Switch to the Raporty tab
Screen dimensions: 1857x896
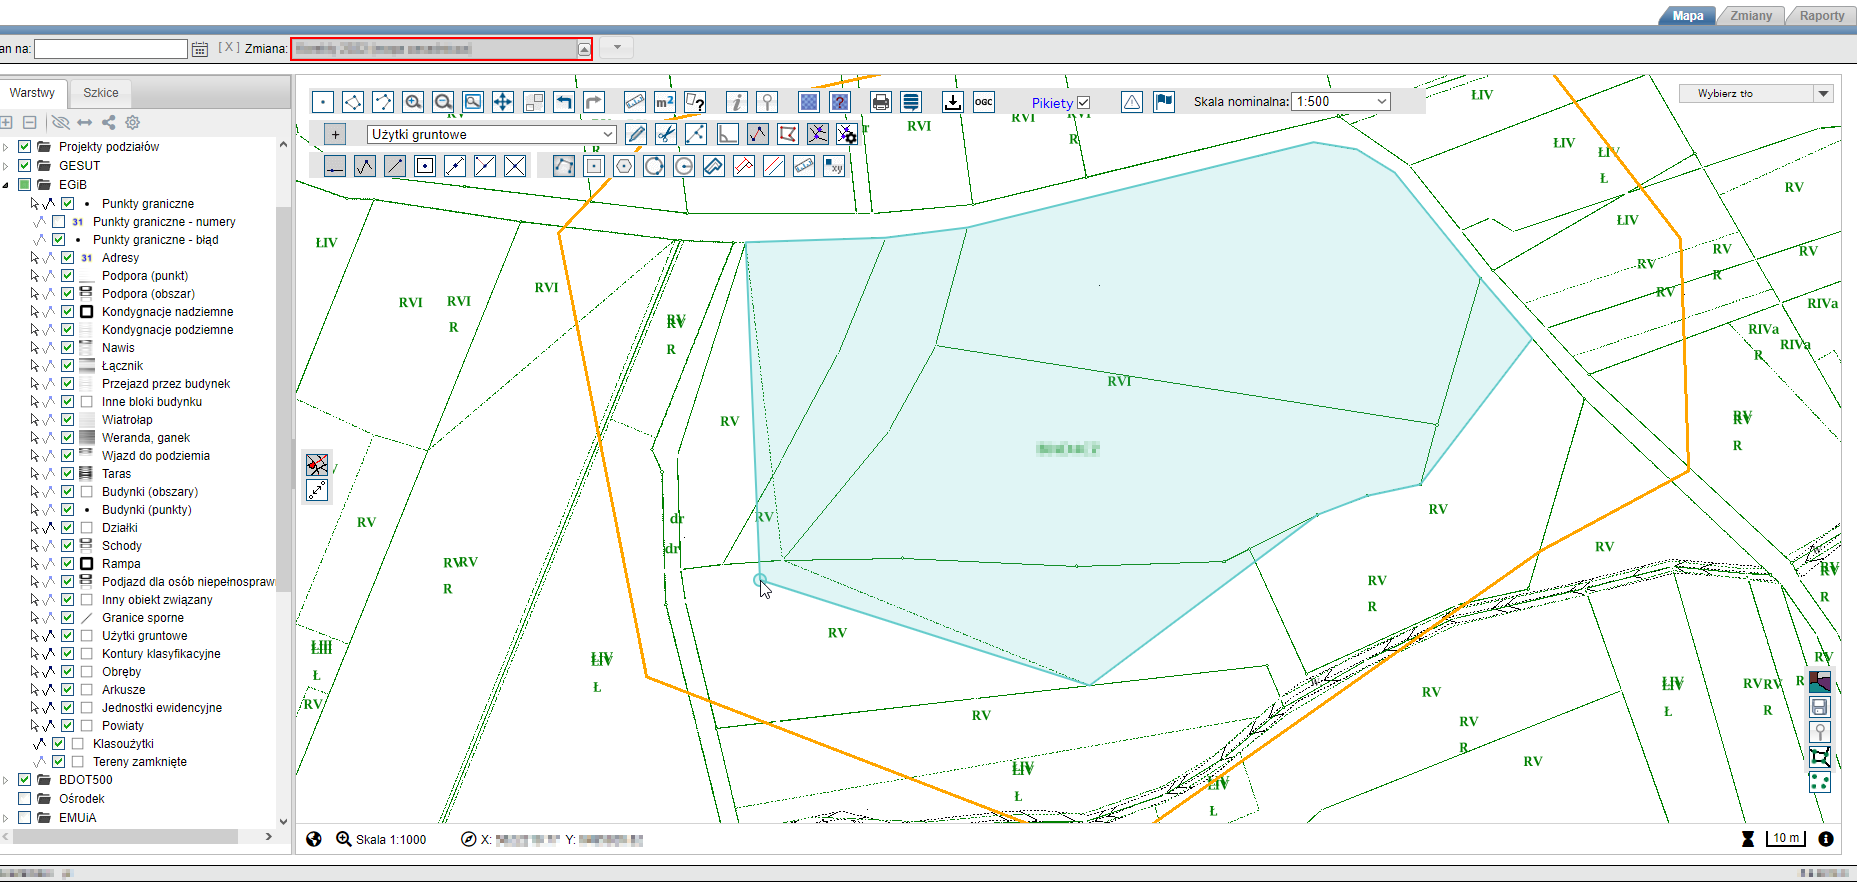click(x=1822, y=16)
